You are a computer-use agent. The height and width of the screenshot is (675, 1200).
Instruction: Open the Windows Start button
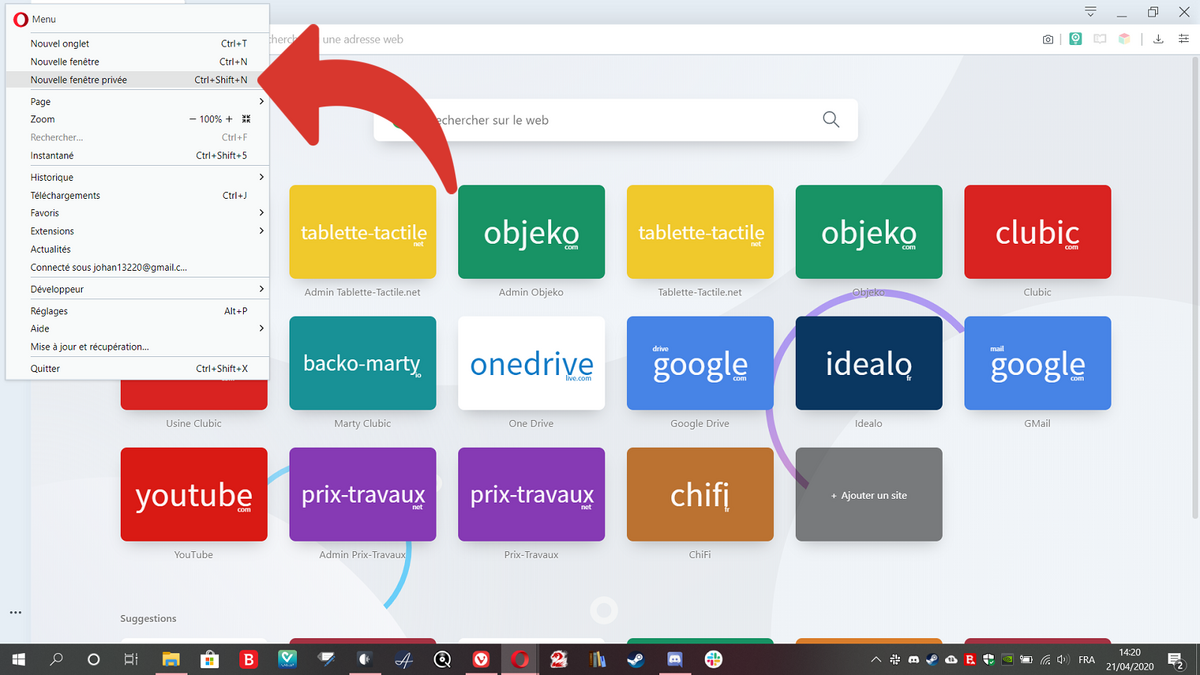pyautogui.click(x=18, y=659)
